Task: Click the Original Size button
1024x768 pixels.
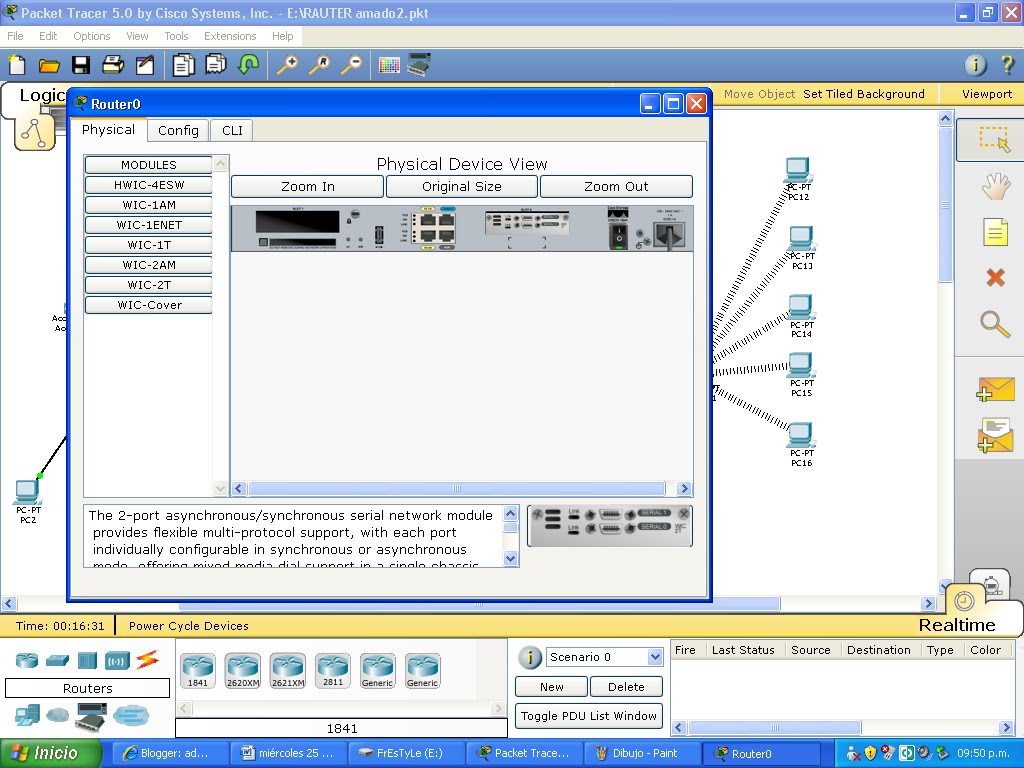Action: point(462,187)
